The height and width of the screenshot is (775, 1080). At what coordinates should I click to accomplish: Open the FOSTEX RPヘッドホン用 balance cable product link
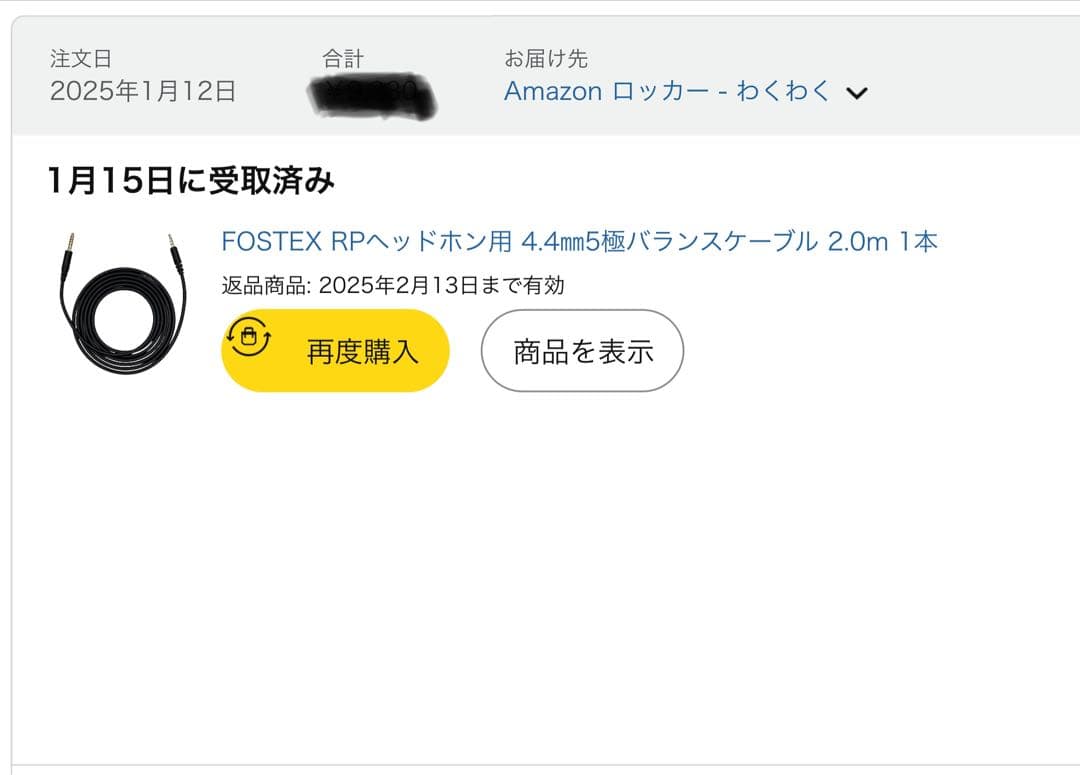pyautogui.click(x=578, y=241)
